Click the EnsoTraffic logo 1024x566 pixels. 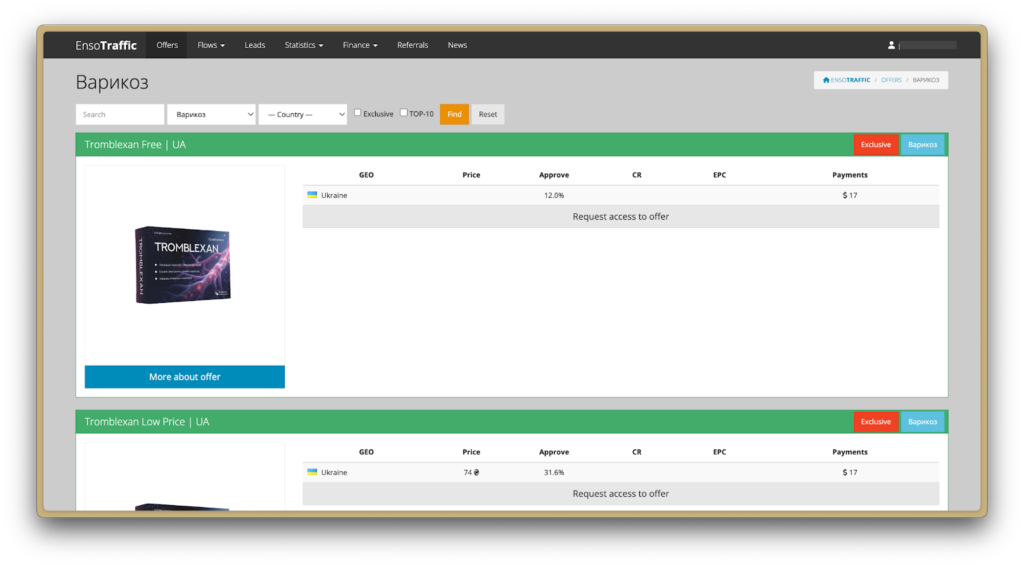106,45
